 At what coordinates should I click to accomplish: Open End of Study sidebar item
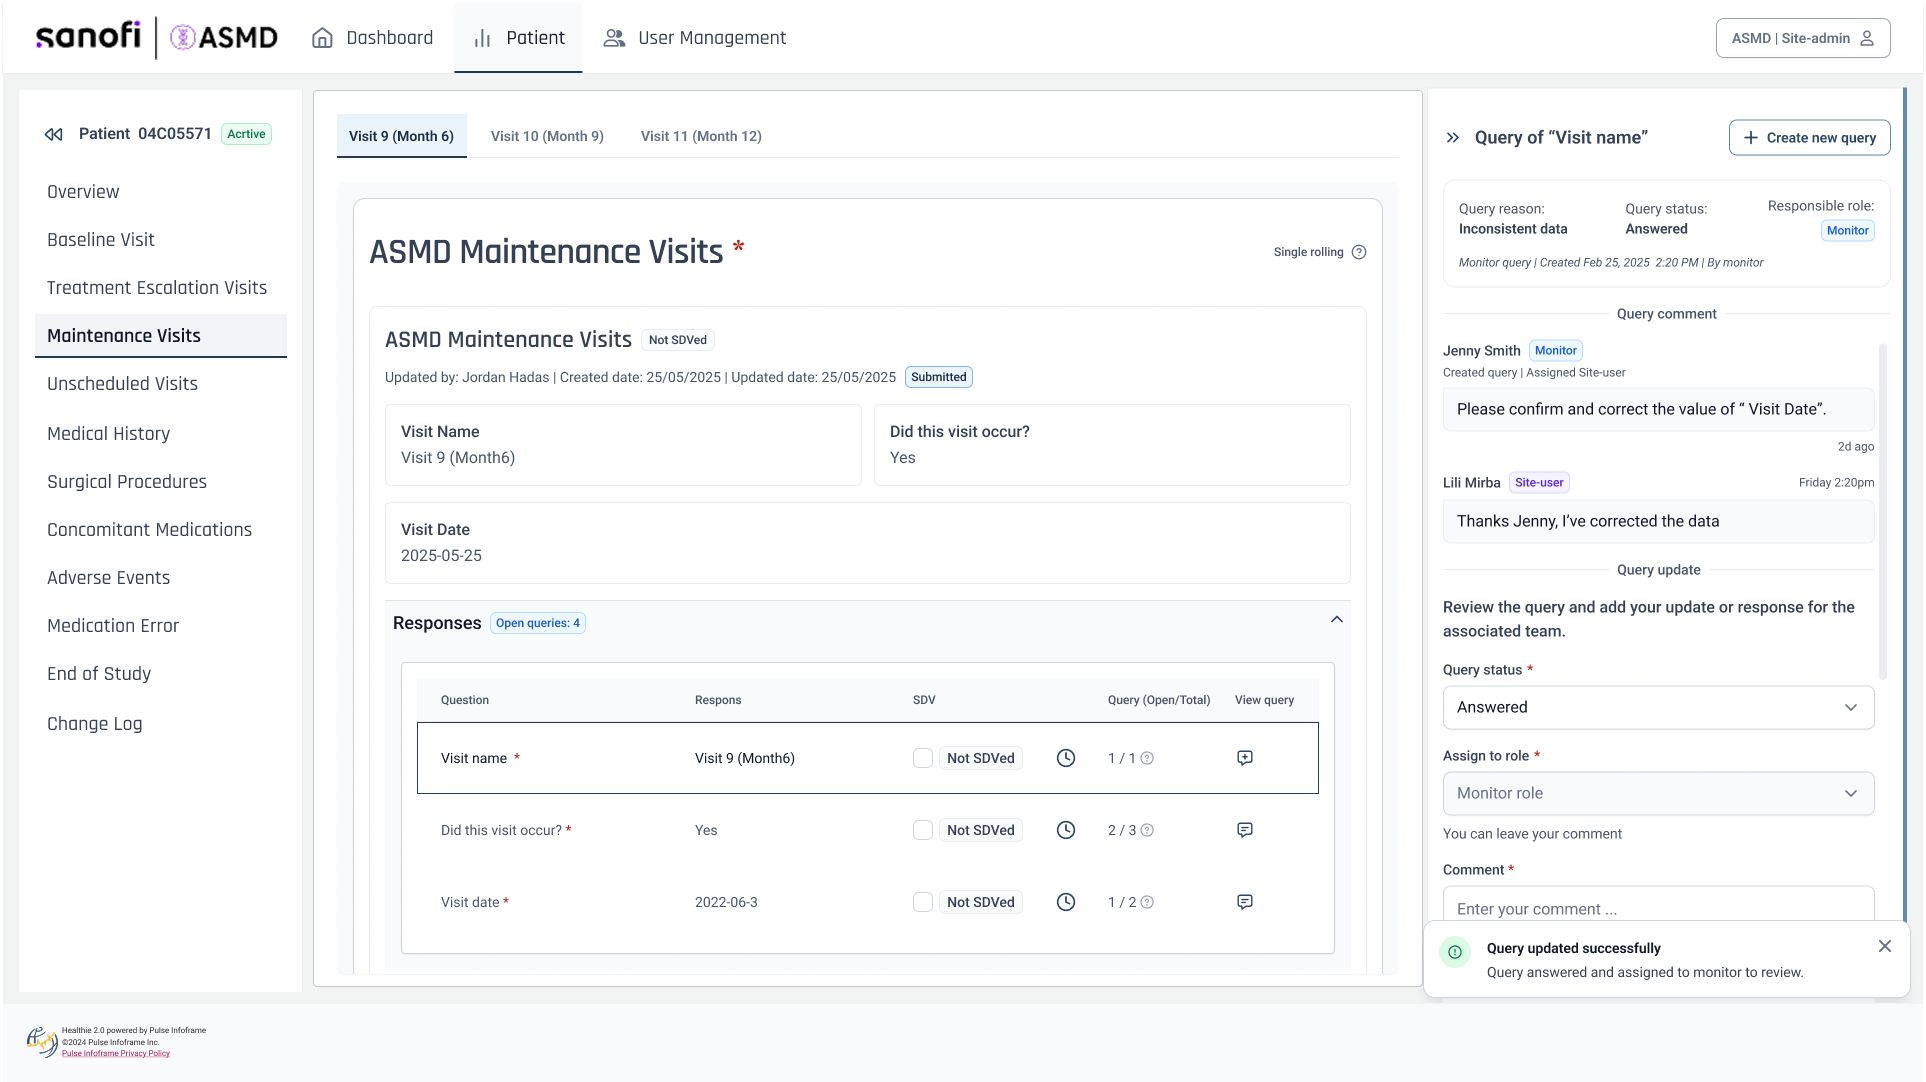[x=99, y=674]
